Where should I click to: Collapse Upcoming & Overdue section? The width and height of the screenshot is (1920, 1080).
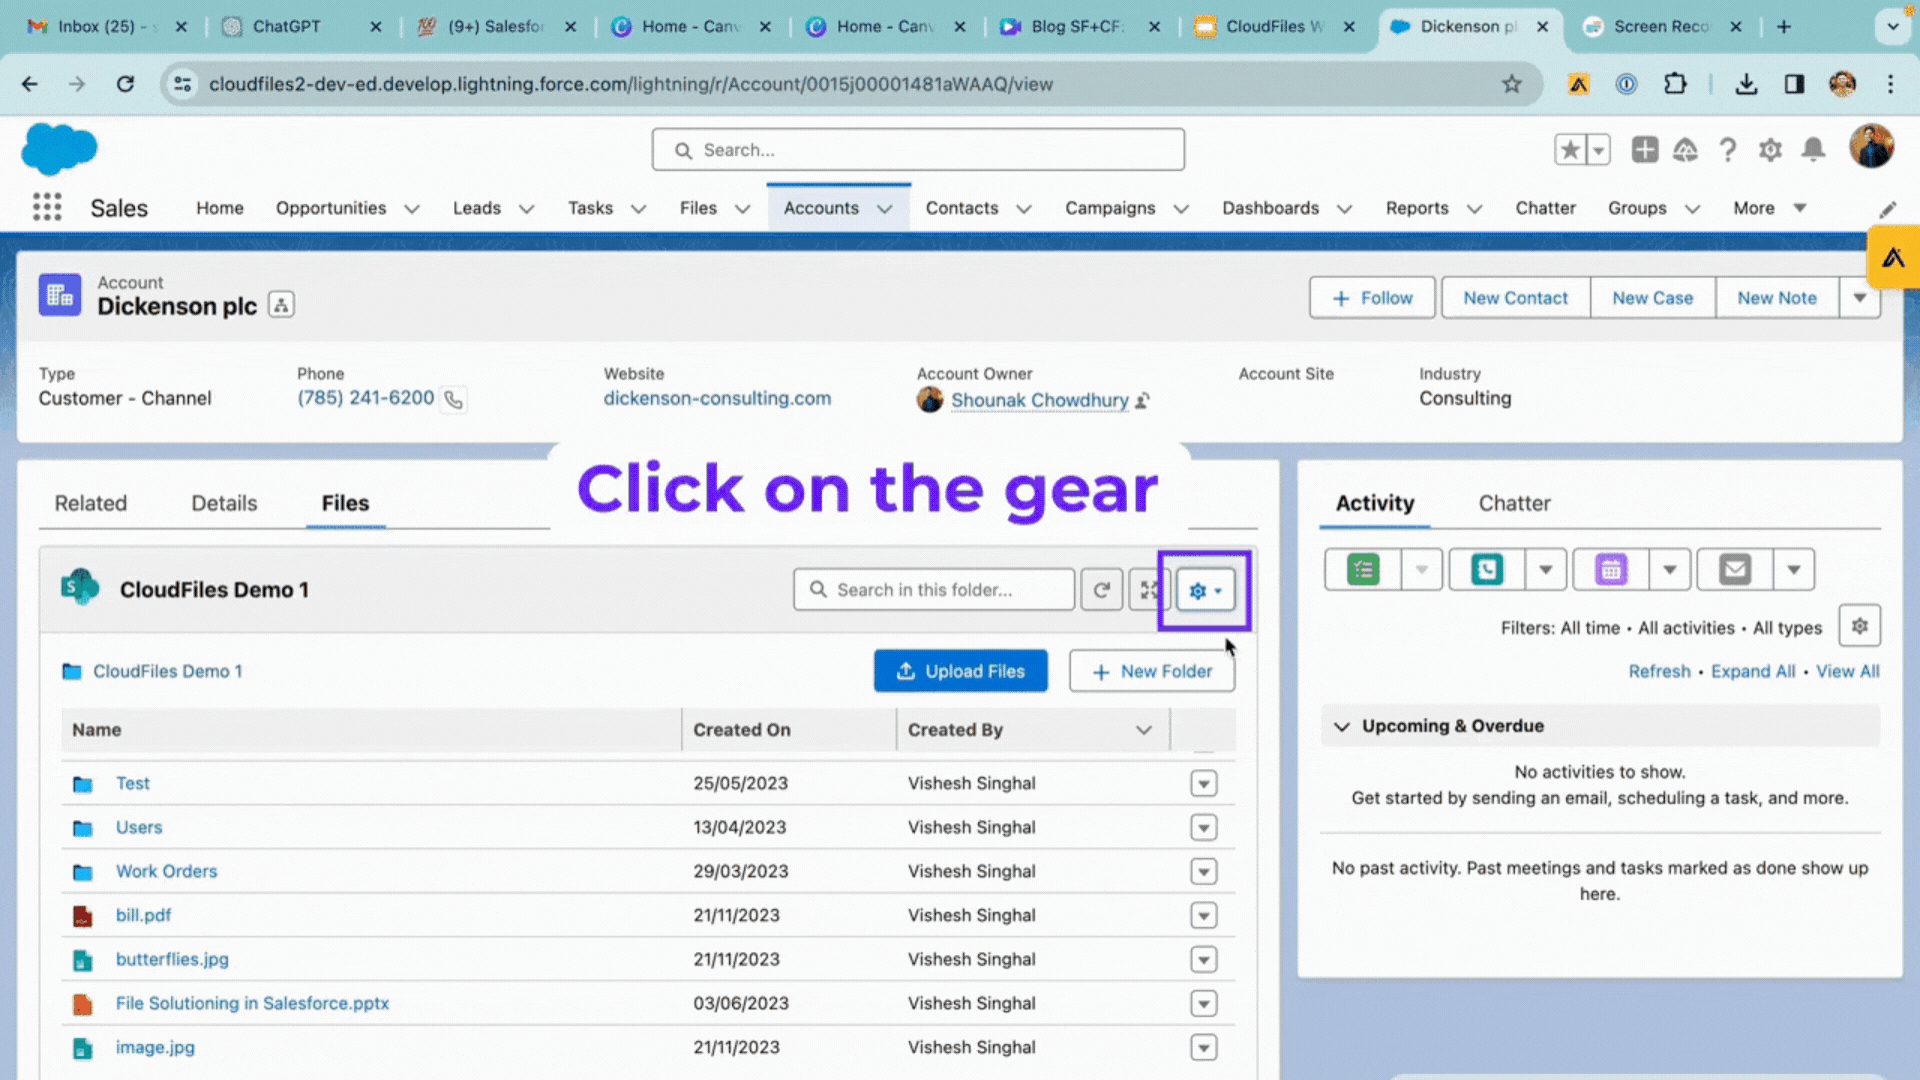click(x=1342, y=726)
